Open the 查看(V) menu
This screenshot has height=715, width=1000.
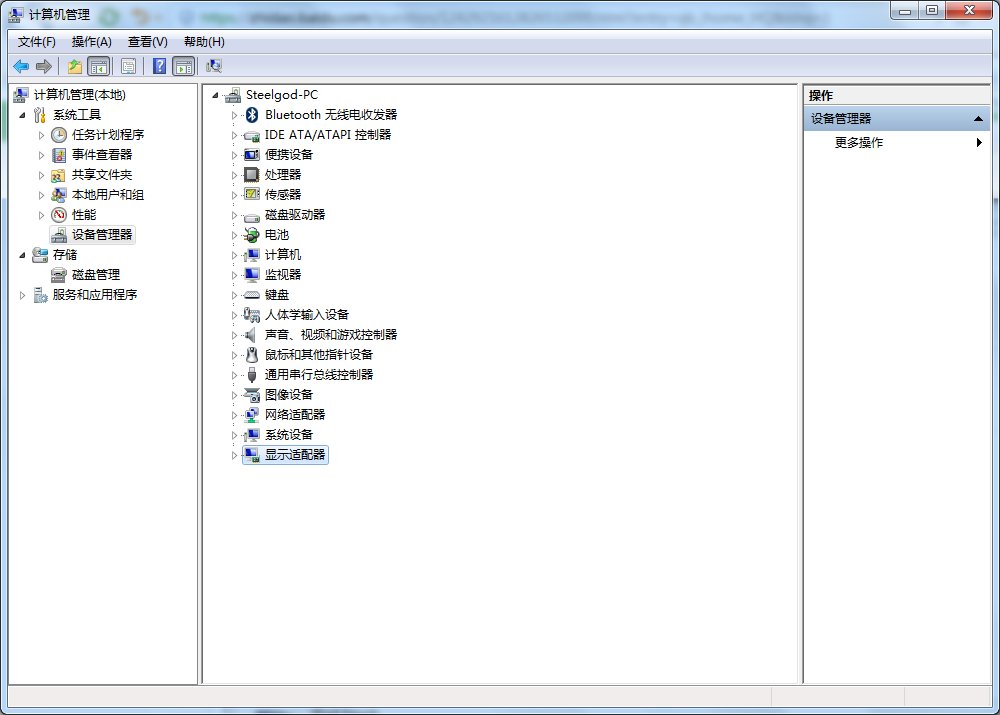pos(144,41)
